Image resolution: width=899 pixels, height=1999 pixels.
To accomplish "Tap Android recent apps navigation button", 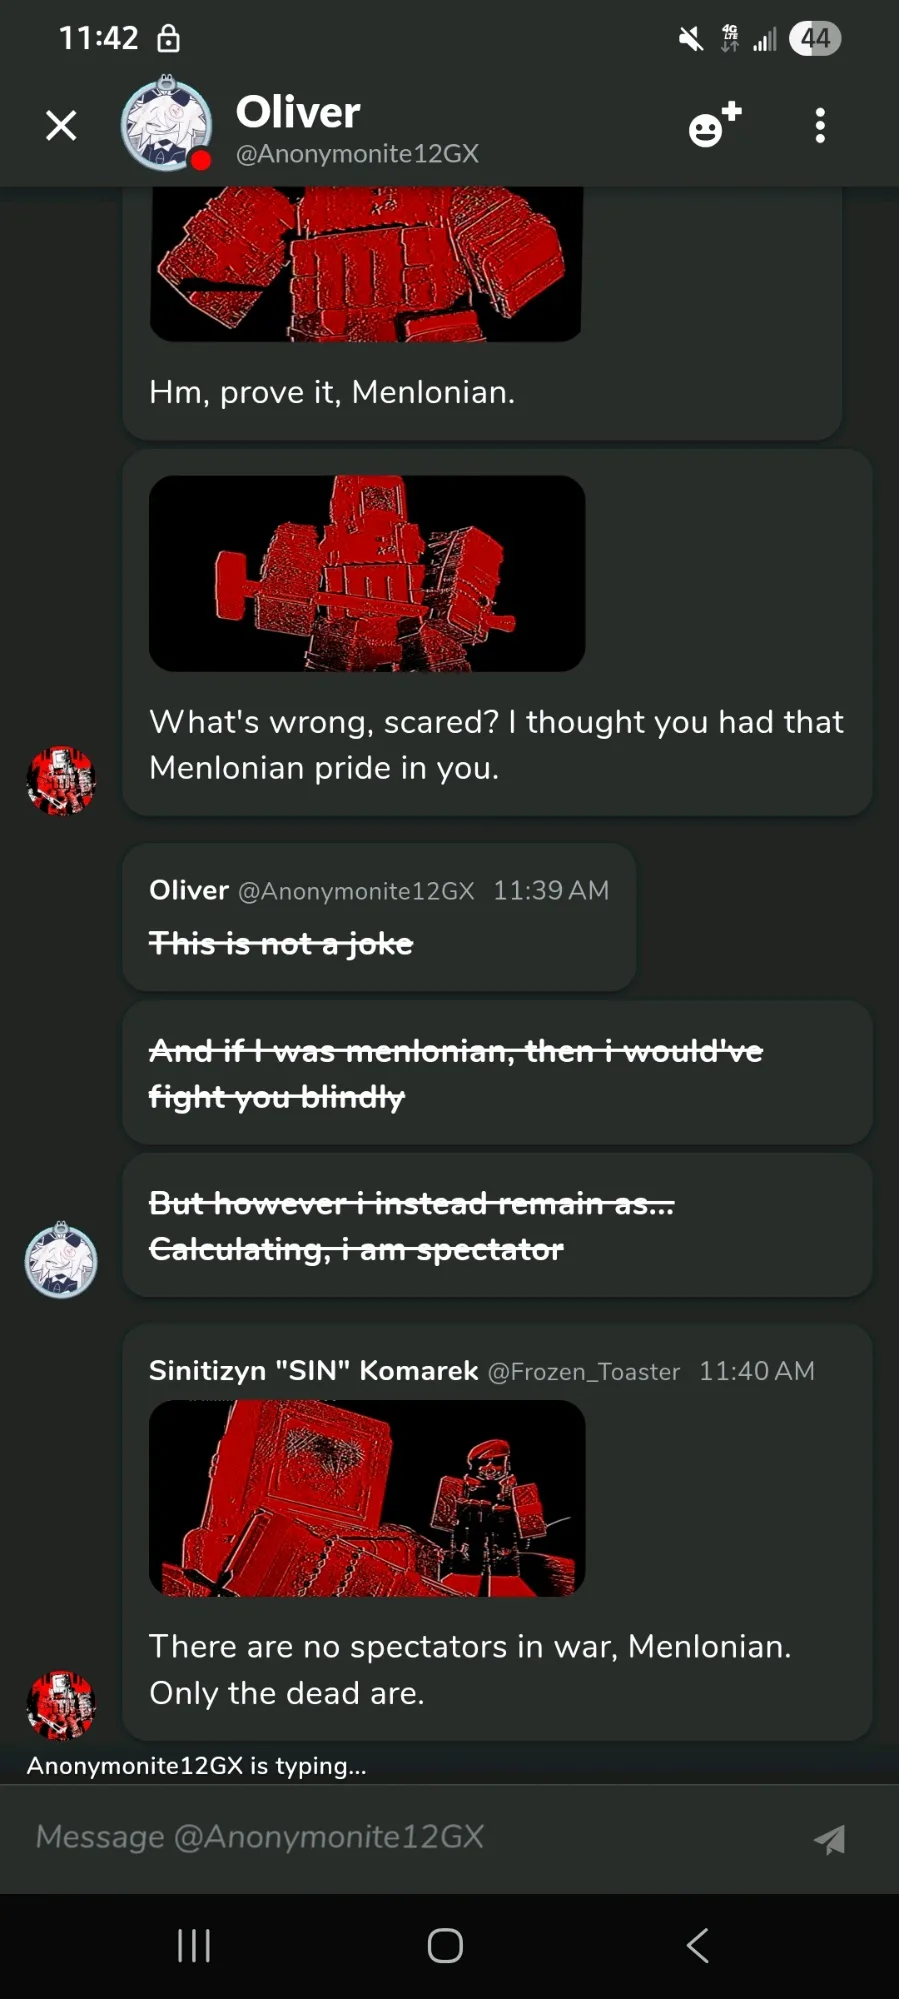I will (x=194, y=1946).
